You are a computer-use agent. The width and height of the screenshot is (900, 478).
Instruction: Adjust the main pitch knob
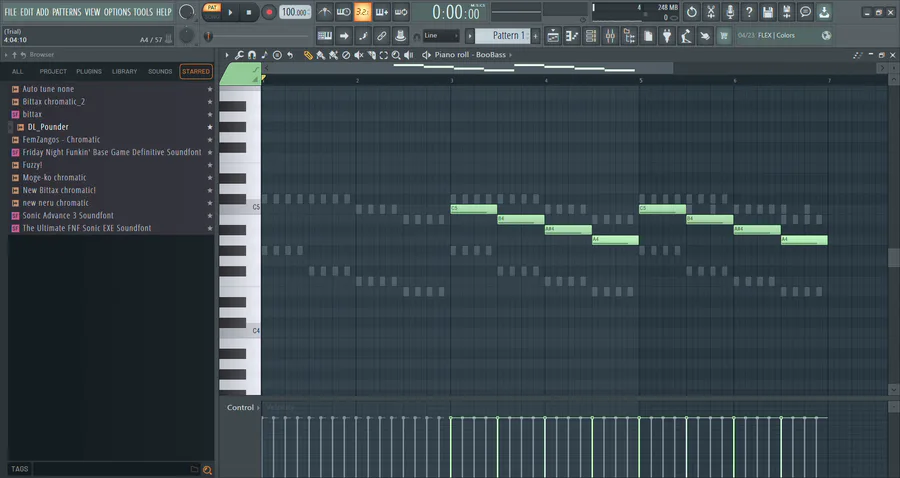[x=186, y=36]
